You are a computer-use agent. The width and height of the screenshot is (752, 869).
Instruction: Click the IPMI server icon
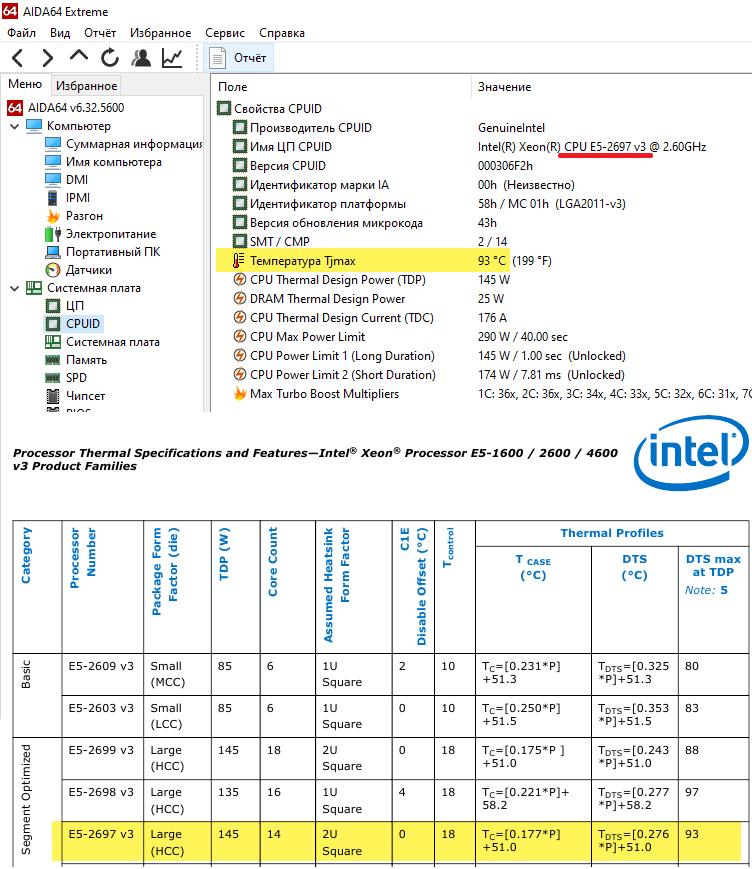point(53,197)
